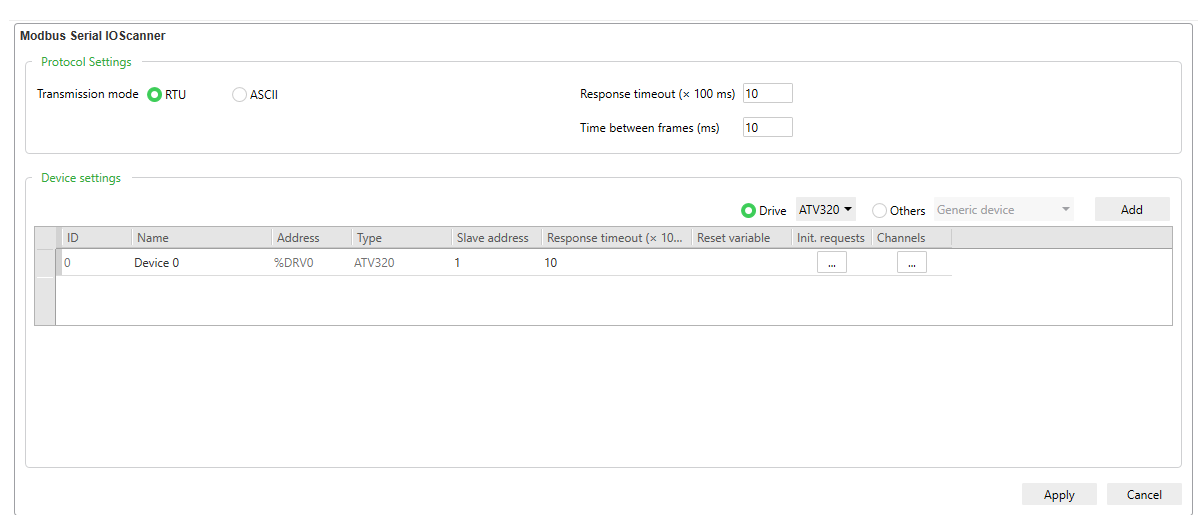Choose the Others device type radio
This screenshot has width=1198, height=515.
coord(879,210)
